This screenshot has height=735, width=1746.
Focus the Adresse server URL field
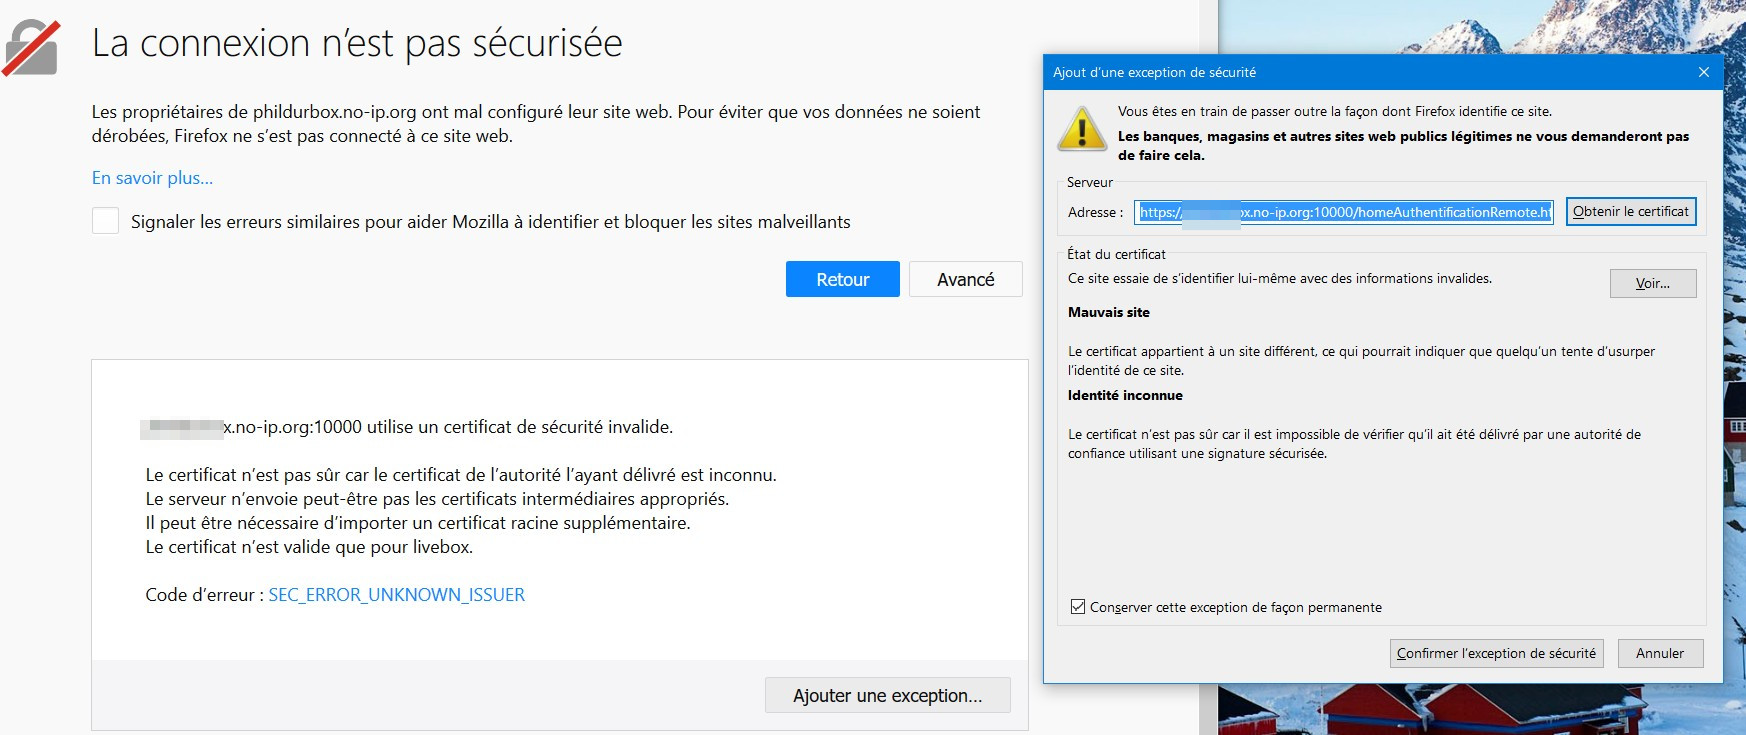pyautogui.click(x=1345, y=212)
